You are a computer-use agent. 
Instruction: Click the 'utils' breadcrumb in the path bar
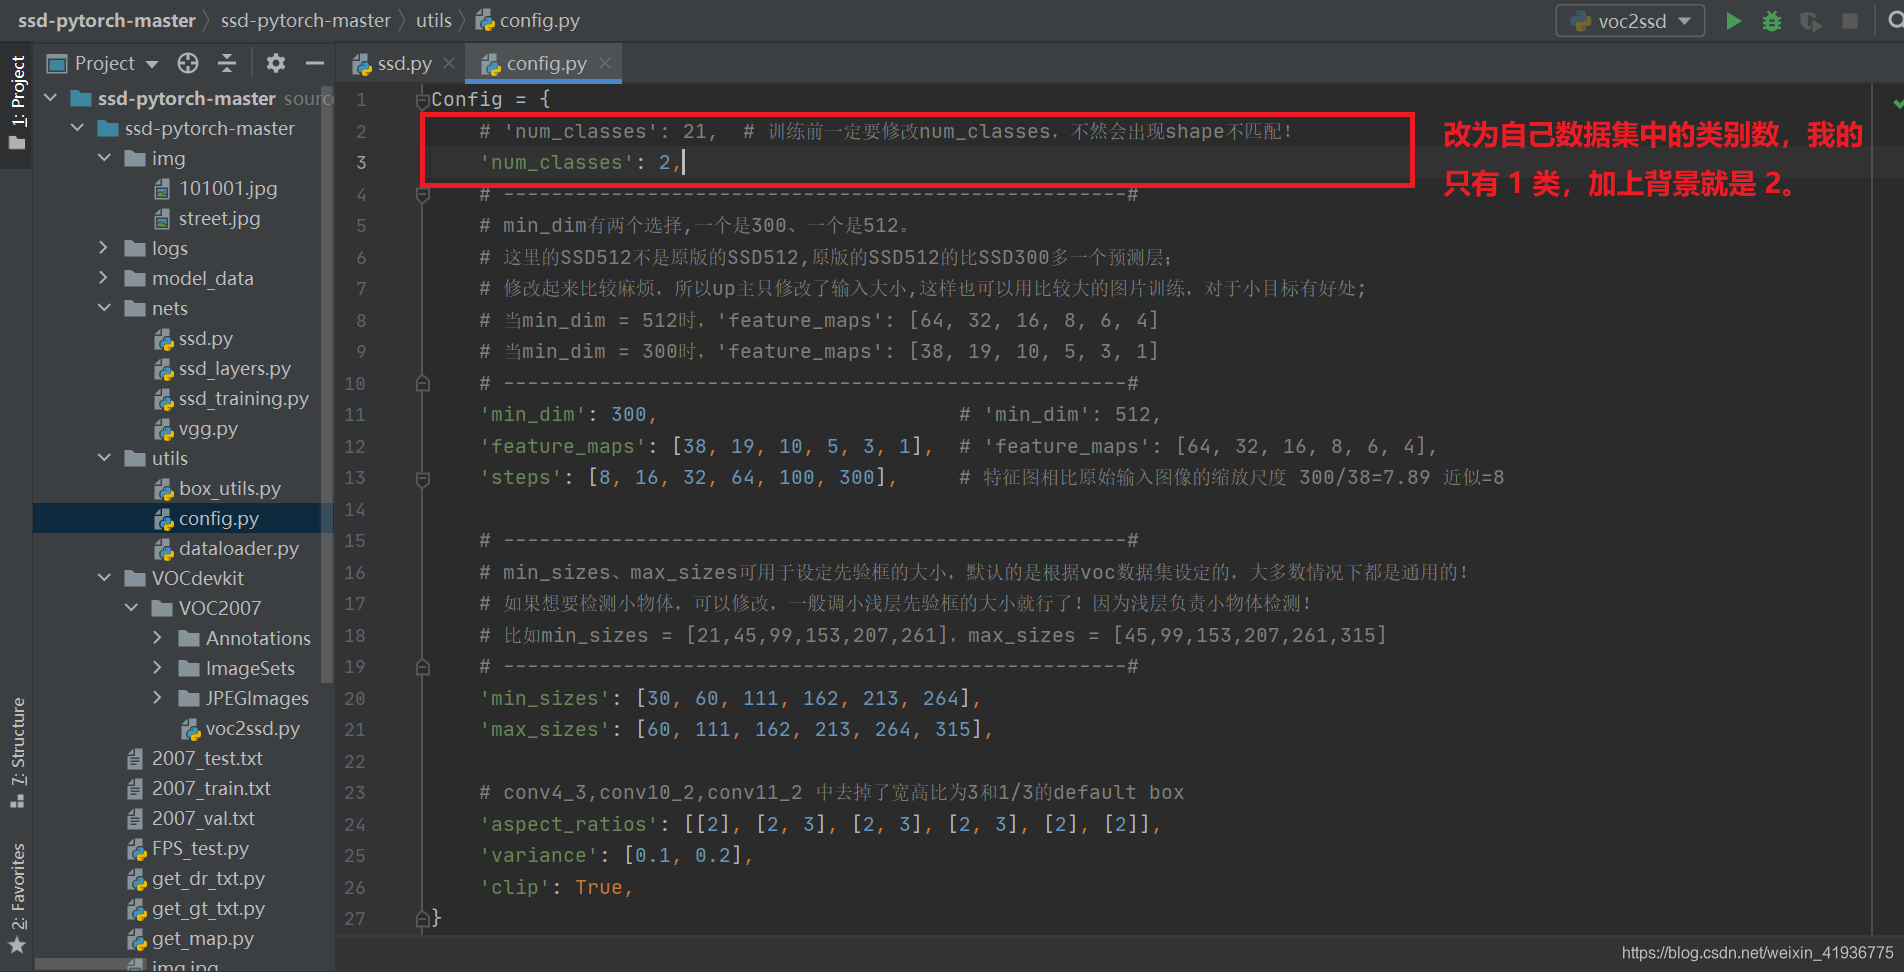pyautogui.click(x=434, y=21)
